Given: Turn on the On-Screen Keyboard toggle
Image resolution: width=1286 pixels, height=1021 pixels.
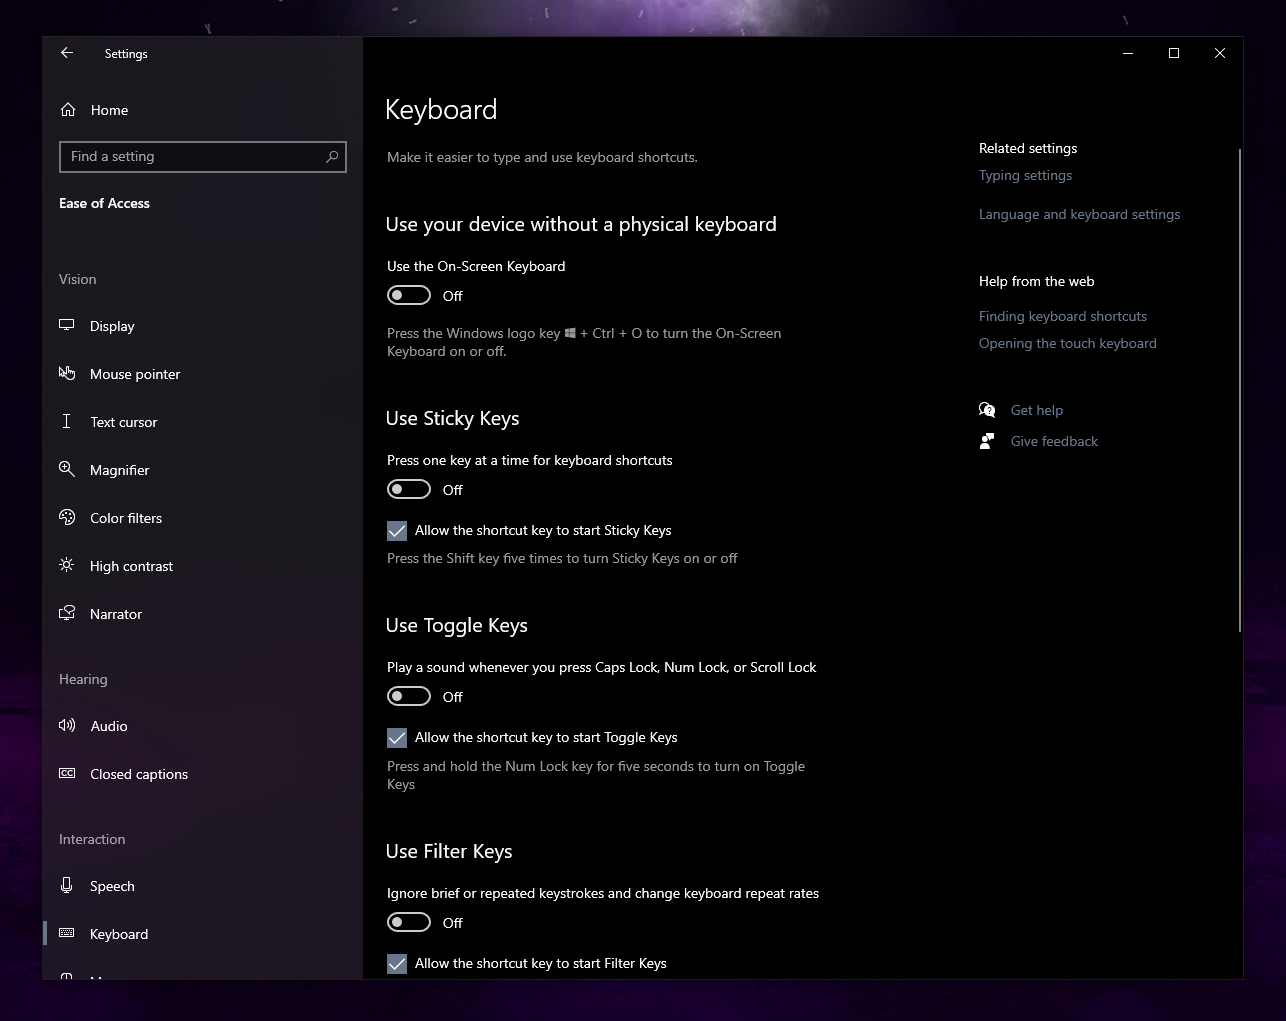Looking at the screenshot, I should click(409, 295).
